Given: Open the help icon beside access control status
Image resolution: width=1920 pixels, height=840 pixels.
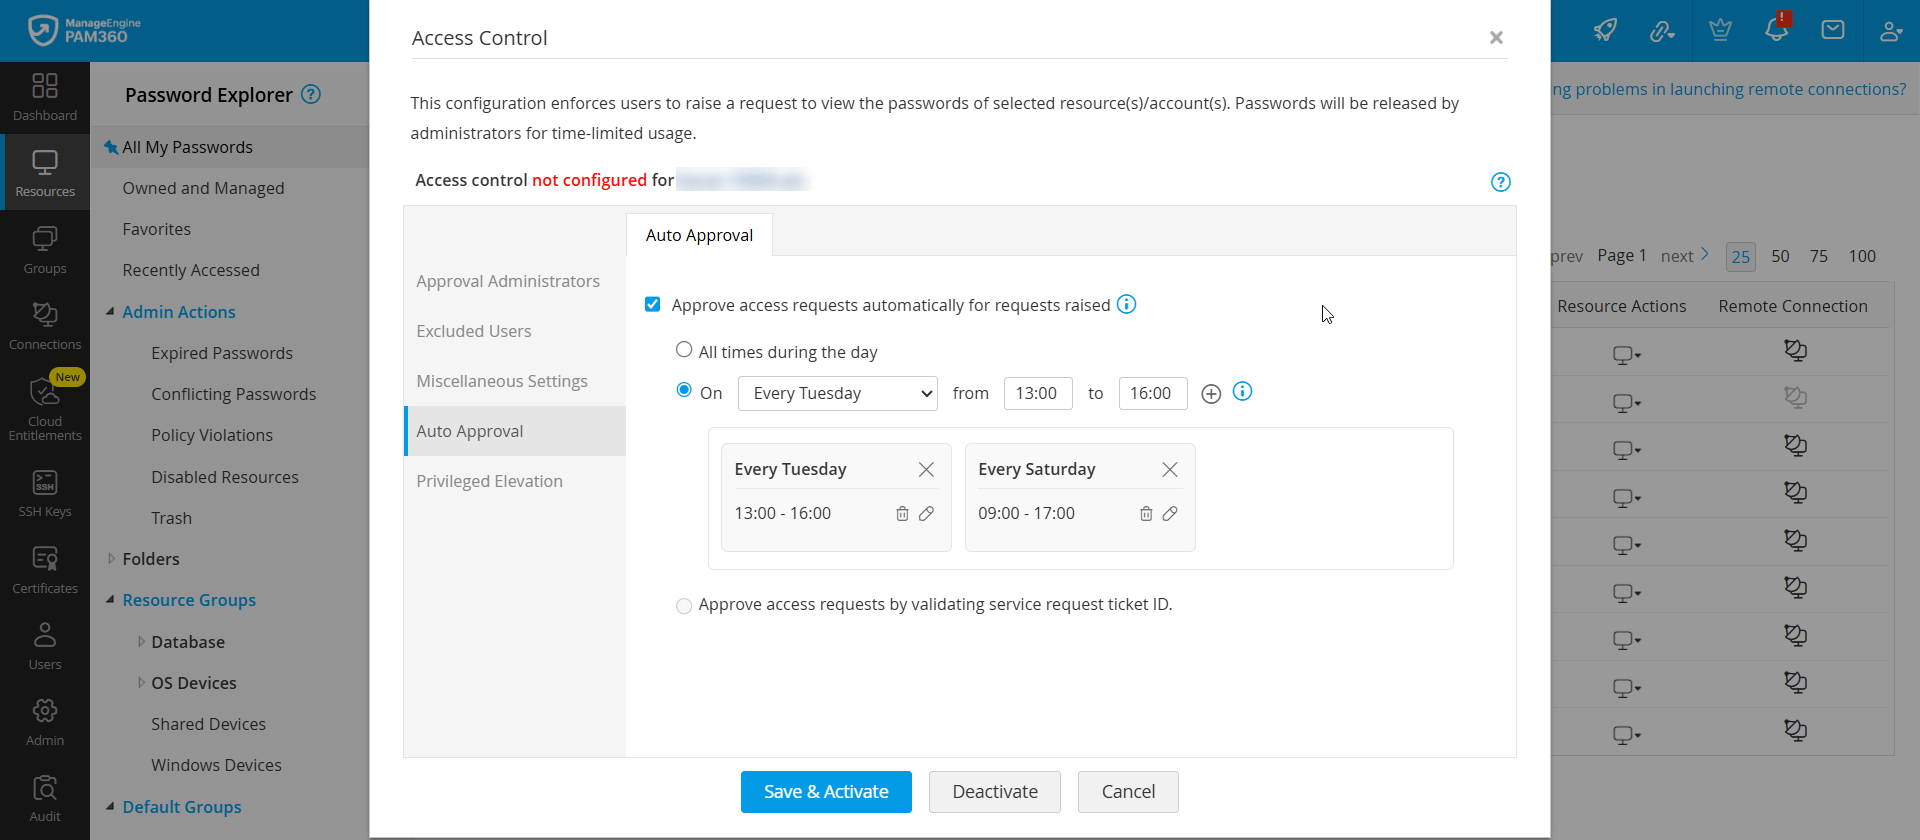Looking at the screenshot, I should [1500, 182].
